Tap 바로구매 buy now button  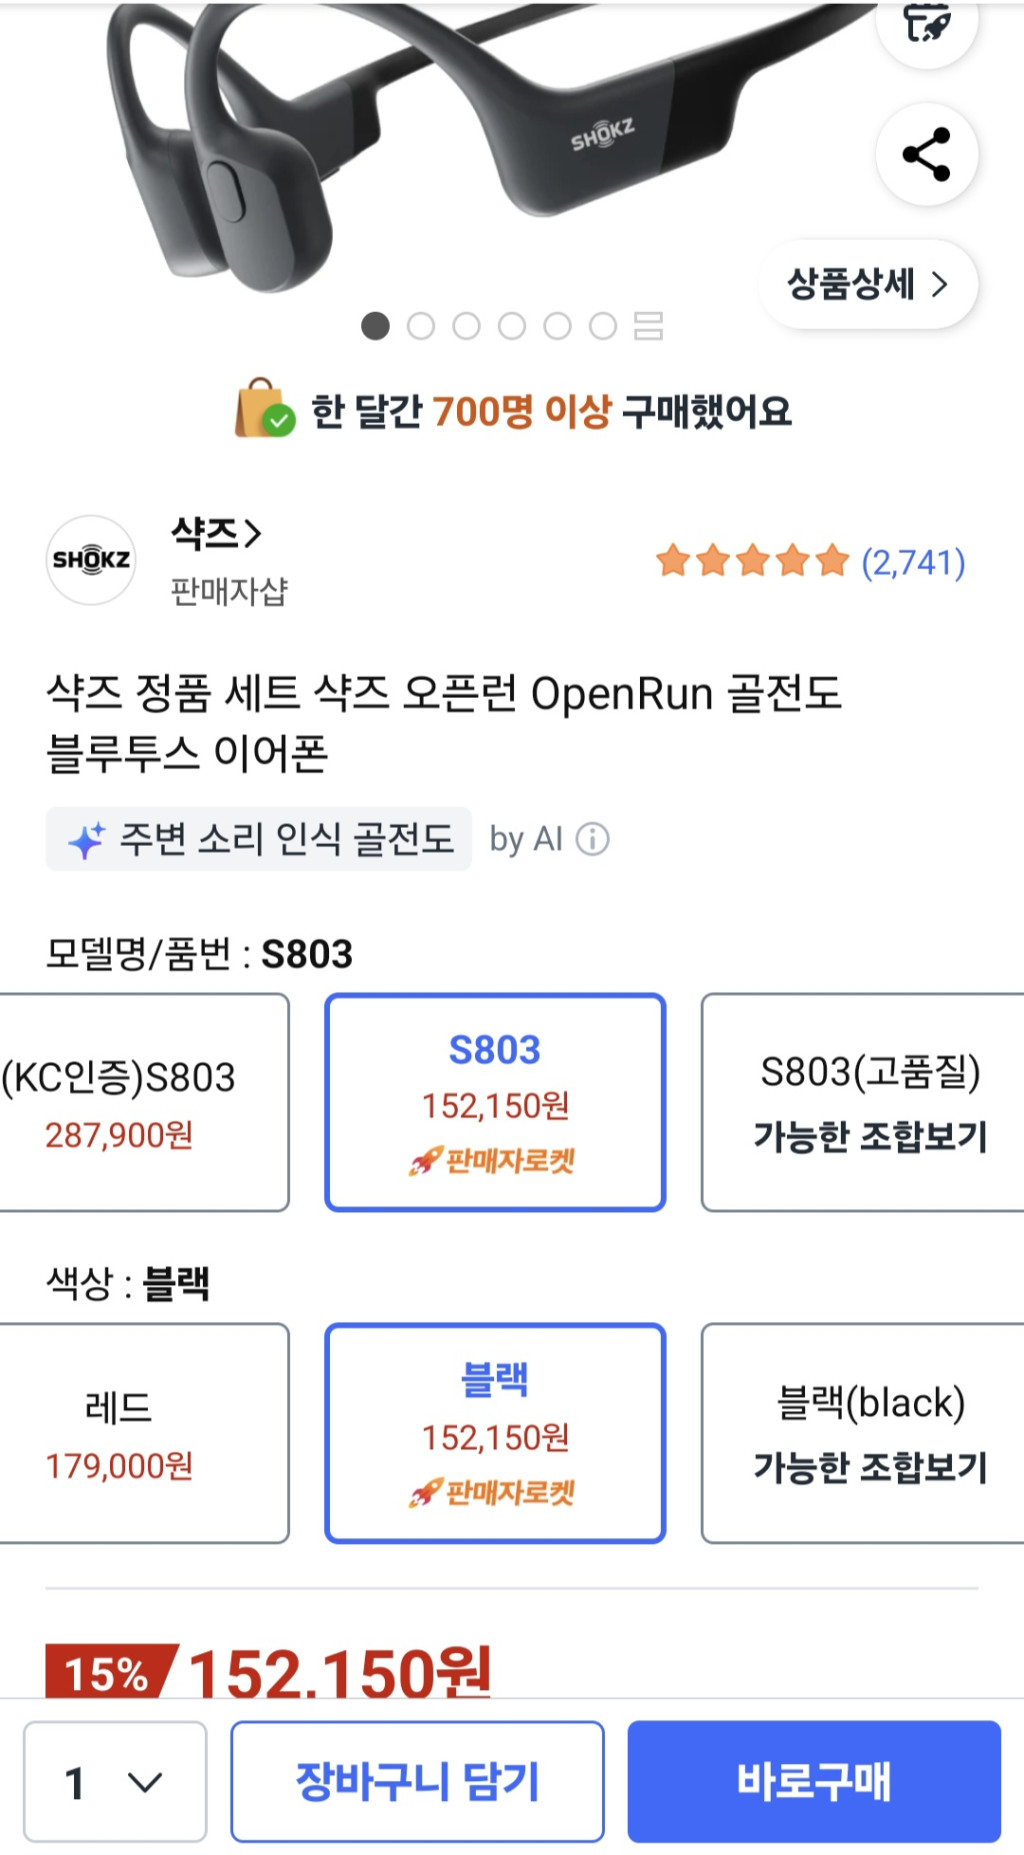[x=814, y=1781]
